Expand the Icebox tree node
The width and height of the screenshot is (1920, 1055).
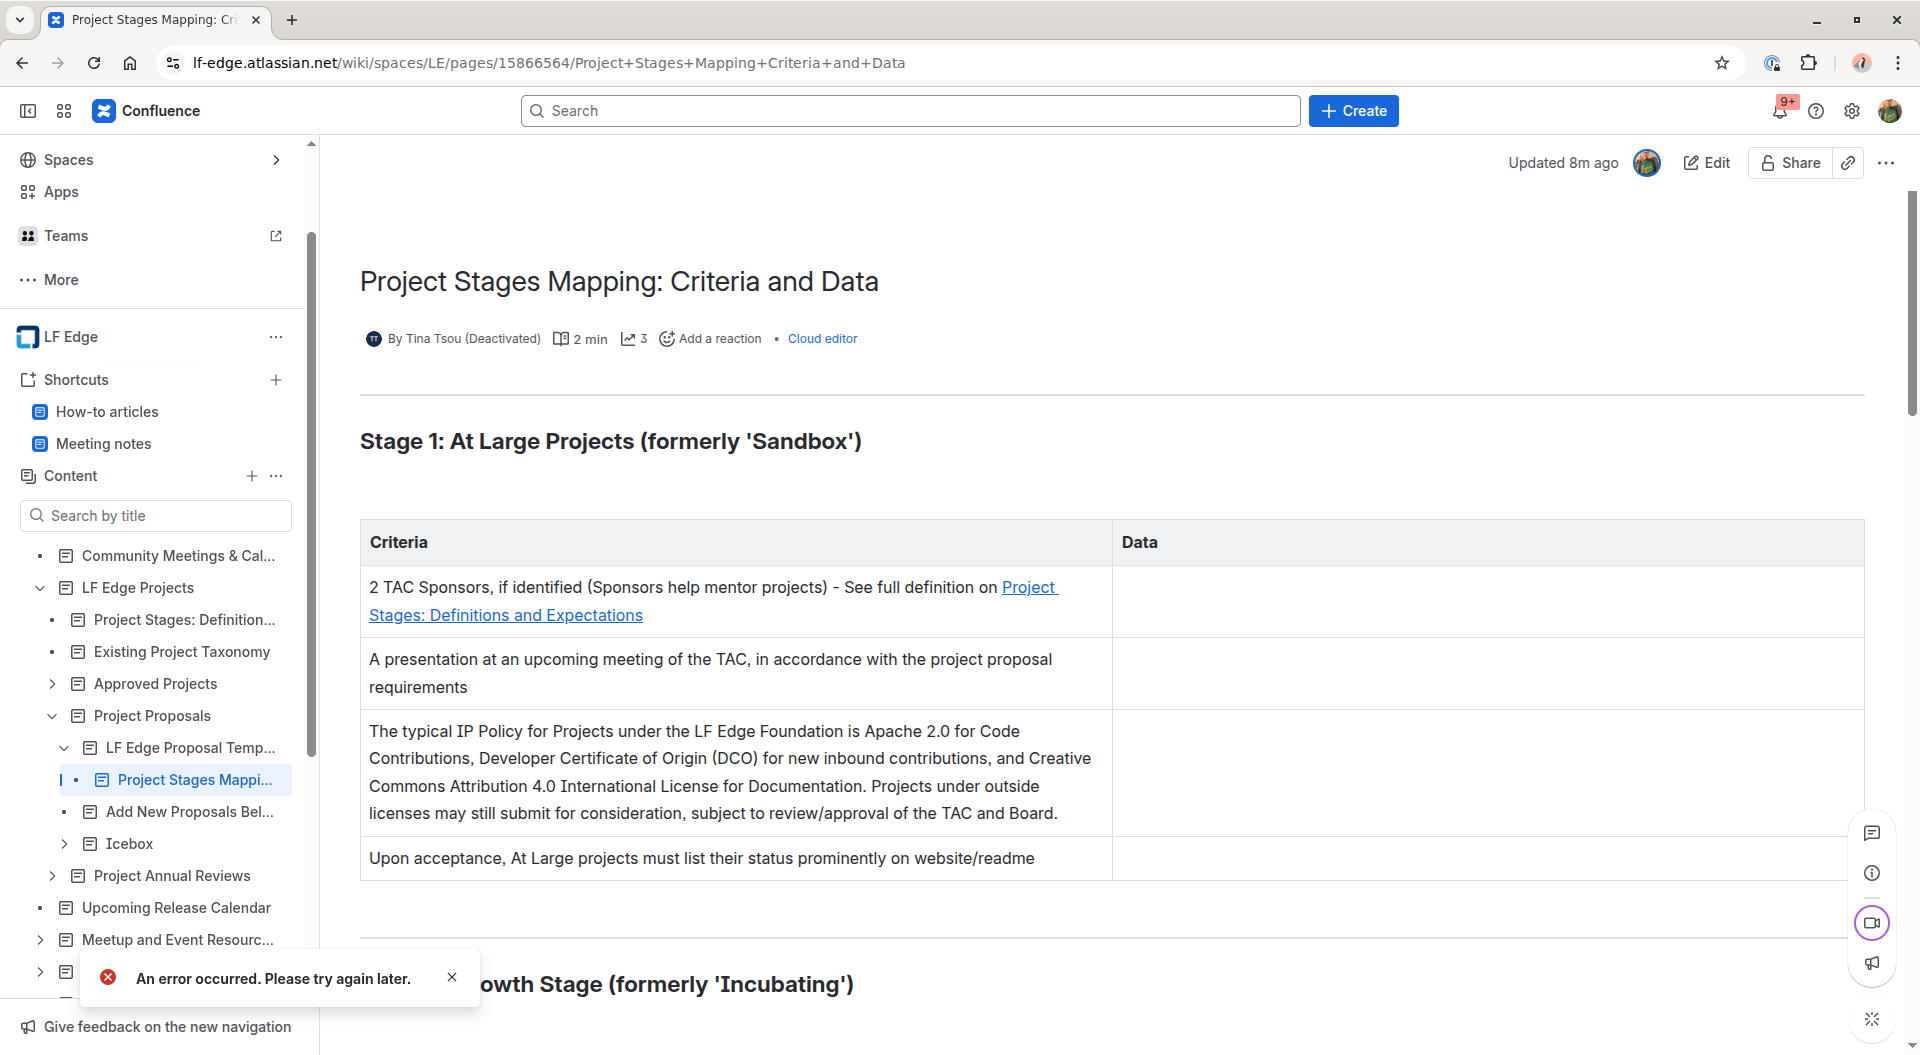coord(64,844)
